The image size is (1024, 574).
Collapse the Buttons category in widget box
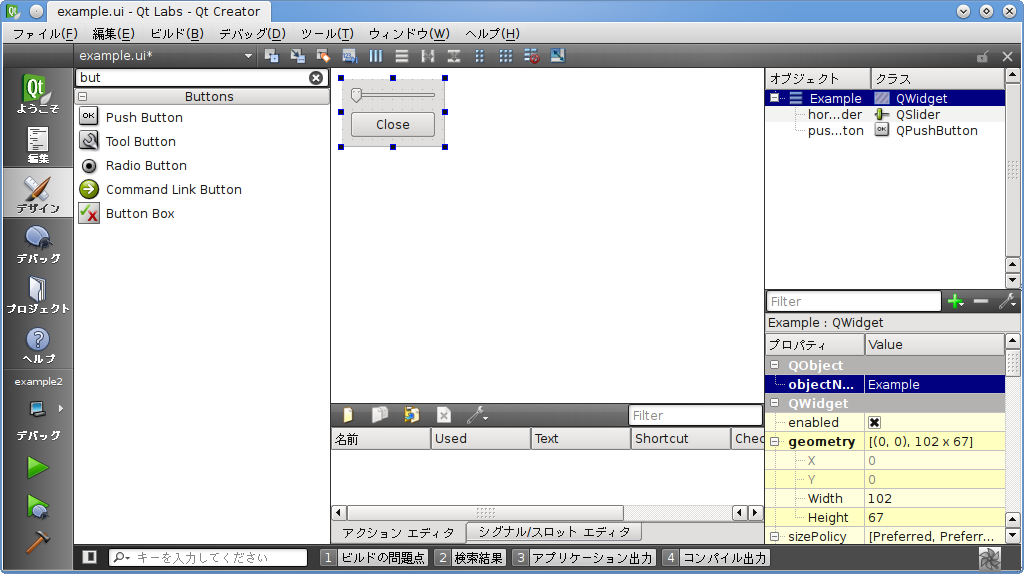click(x=82, y=97)
